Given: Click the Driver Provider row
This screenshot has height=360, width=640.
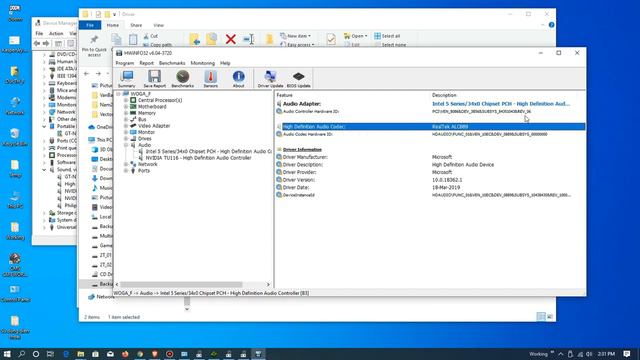Looking at the screenshot, I should pyautogui.click(x=431, y=172).
